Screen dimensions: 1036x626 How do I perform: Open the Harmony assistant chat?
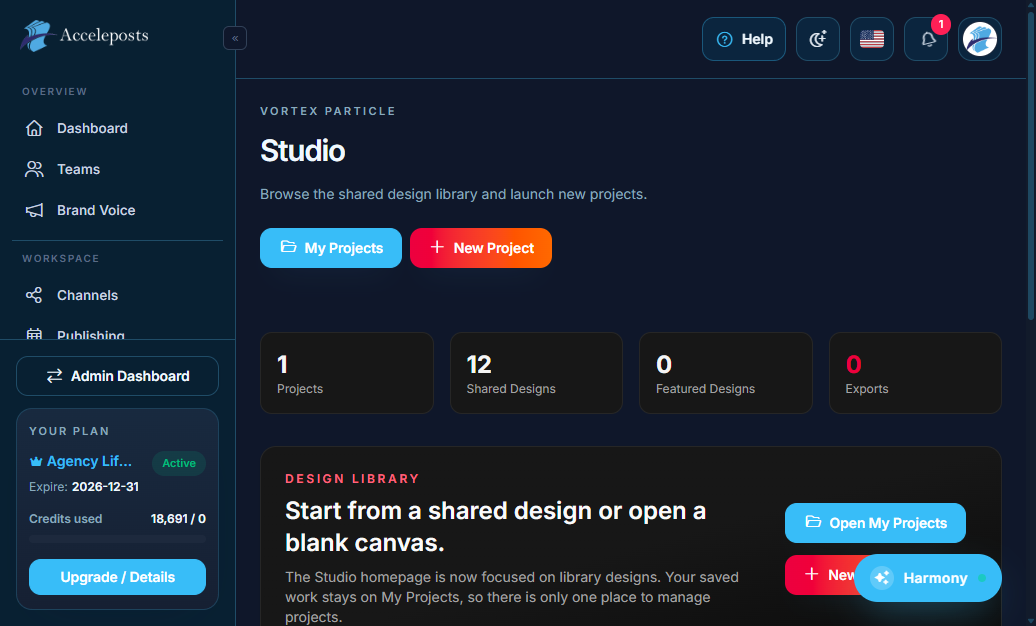(x=928, y=578)
